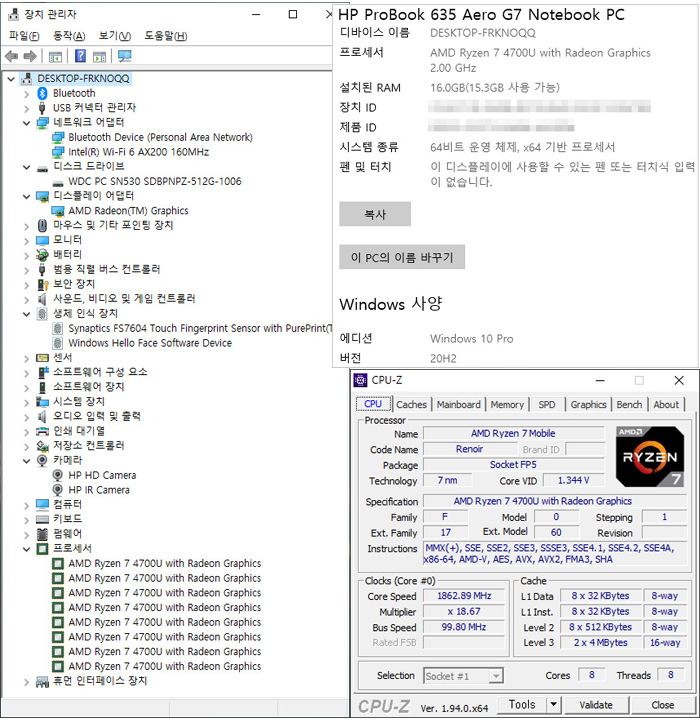This screenshot has width=700, height=721.
Task: Click the Back arrow in Device Manager toolbar
Action: pos(11,57)
